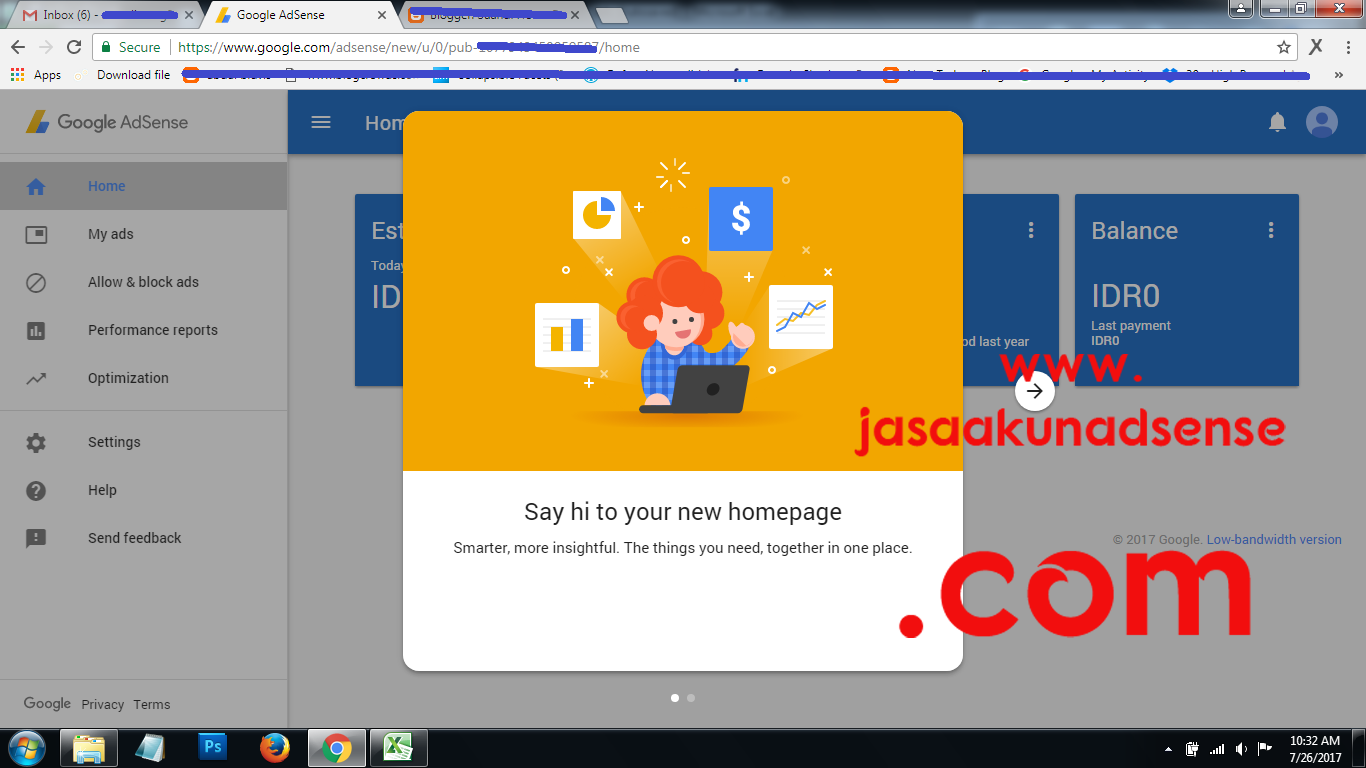
Task: Select the first carousel page dot
Action: [675, 698]
